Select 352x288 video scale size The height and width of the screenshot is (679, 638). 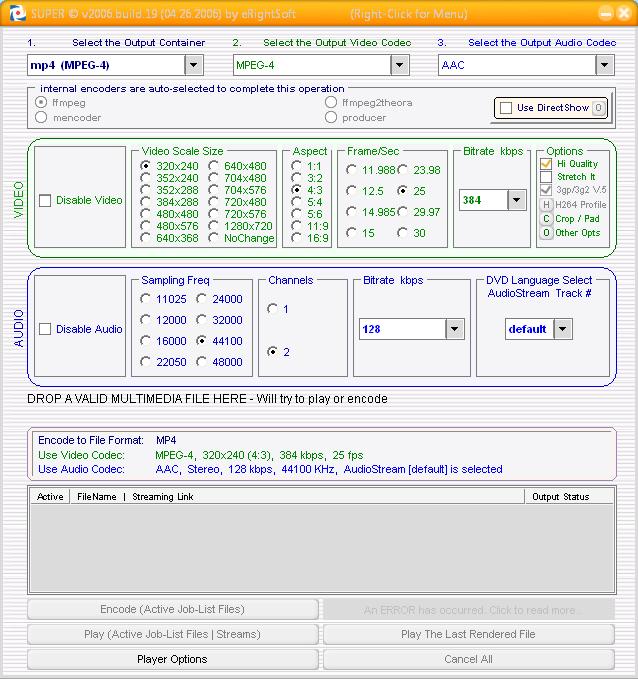pyautogui.click(x=146, y=190)
